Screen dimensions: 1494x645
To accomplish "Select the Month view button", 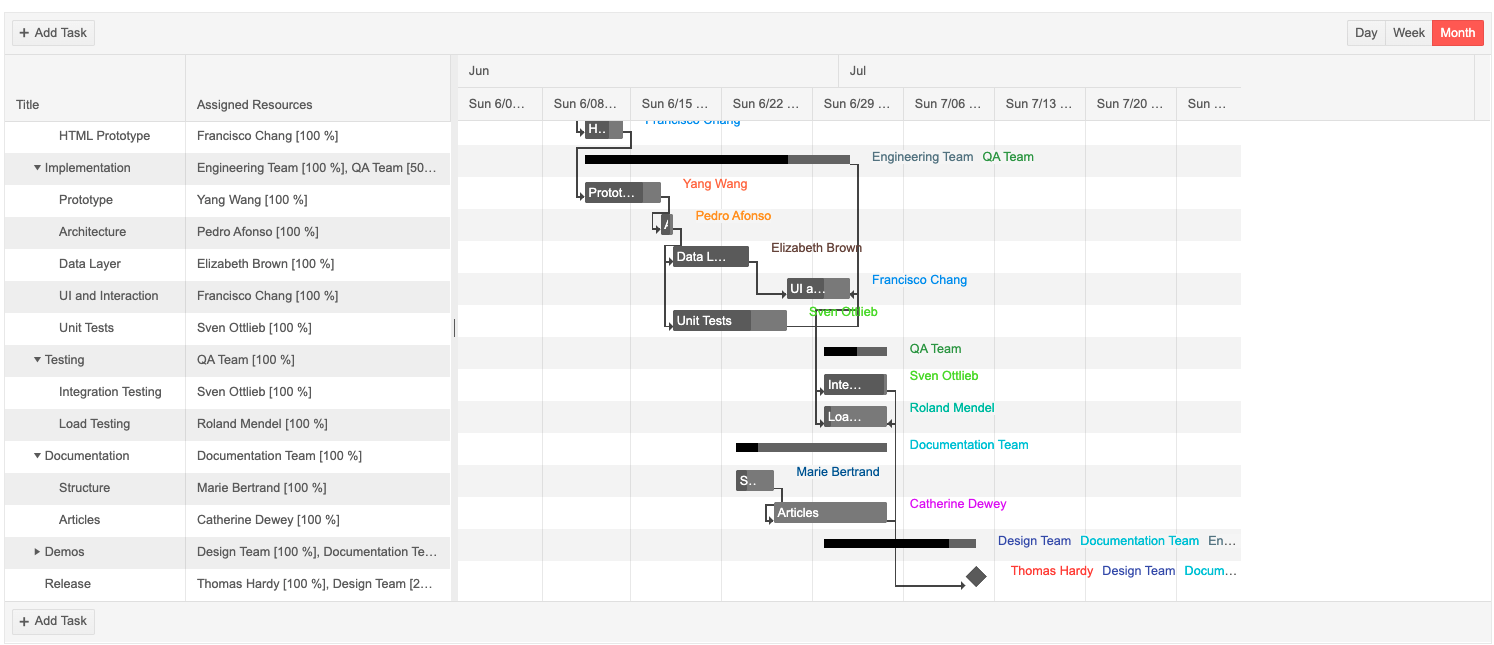I will click(1457, 33).
